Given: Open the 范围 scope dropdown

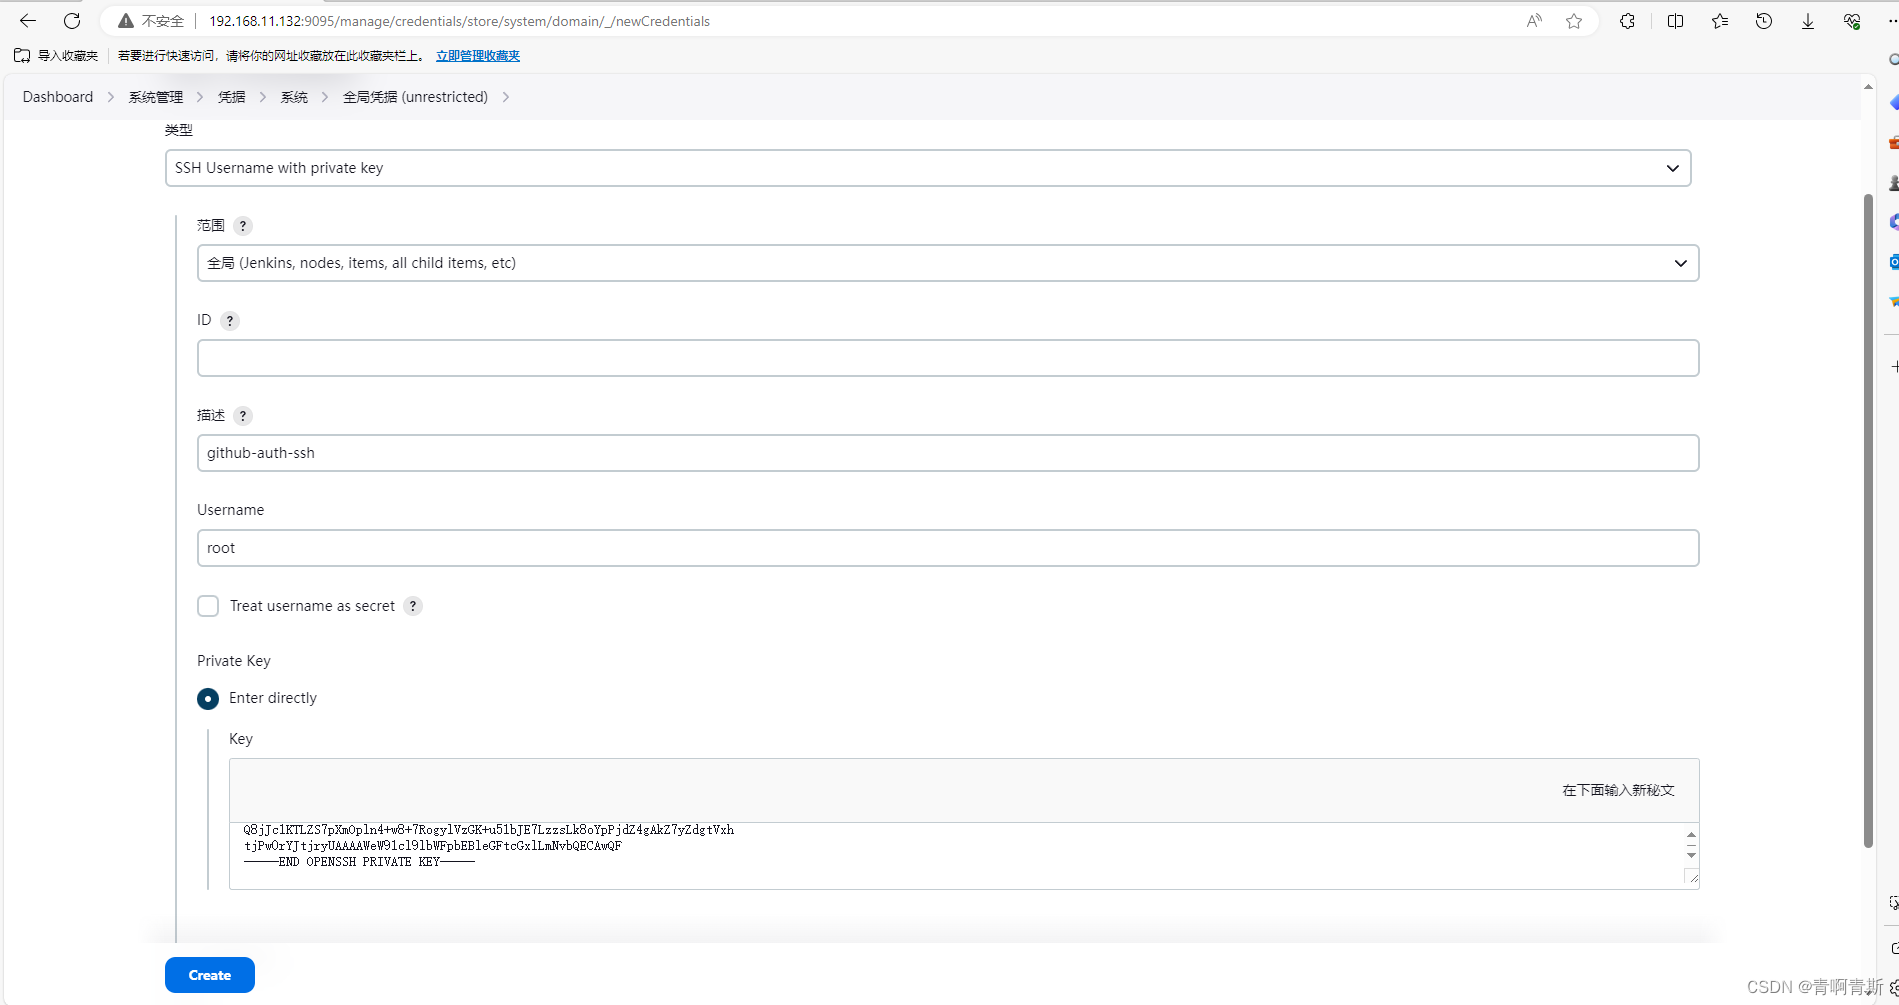Looking at the screenshot, I should pos(948,263).
